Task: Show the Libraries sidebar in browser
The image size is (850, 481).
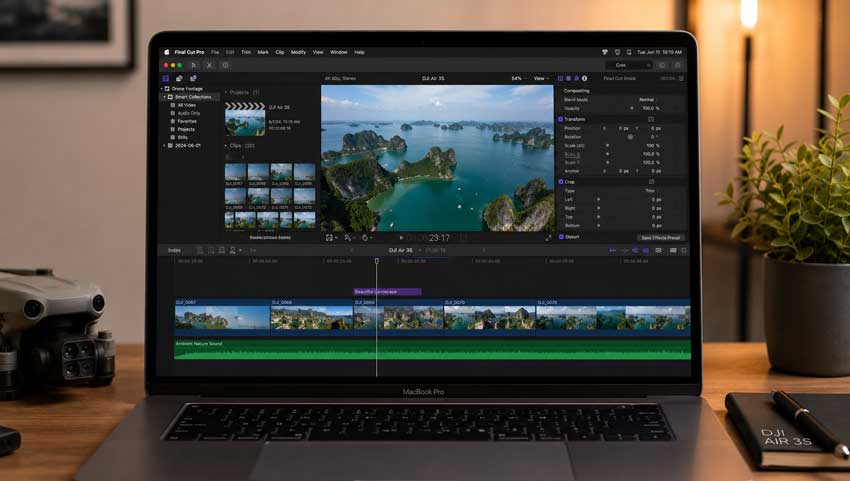Action: click(x=166, y=78)
